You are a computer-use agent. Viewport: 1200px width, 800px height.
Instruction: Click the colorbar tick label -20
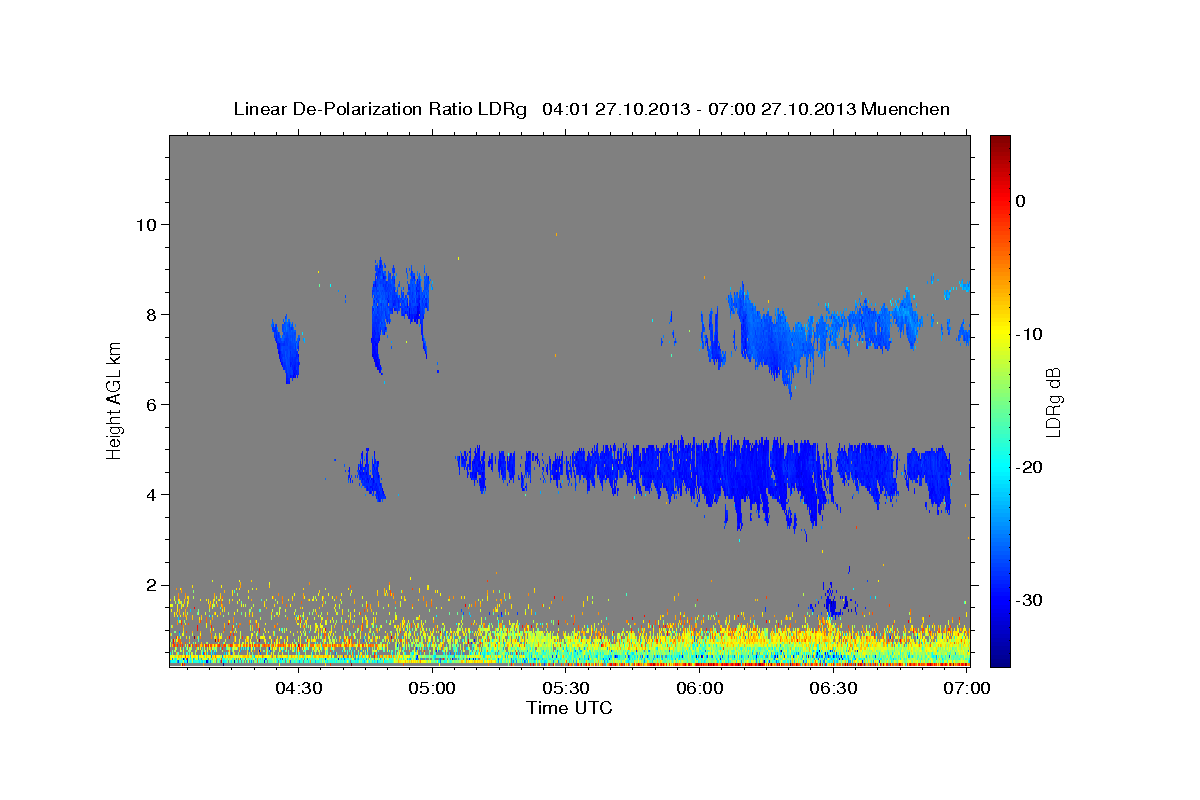click(x=1029, y=467)
